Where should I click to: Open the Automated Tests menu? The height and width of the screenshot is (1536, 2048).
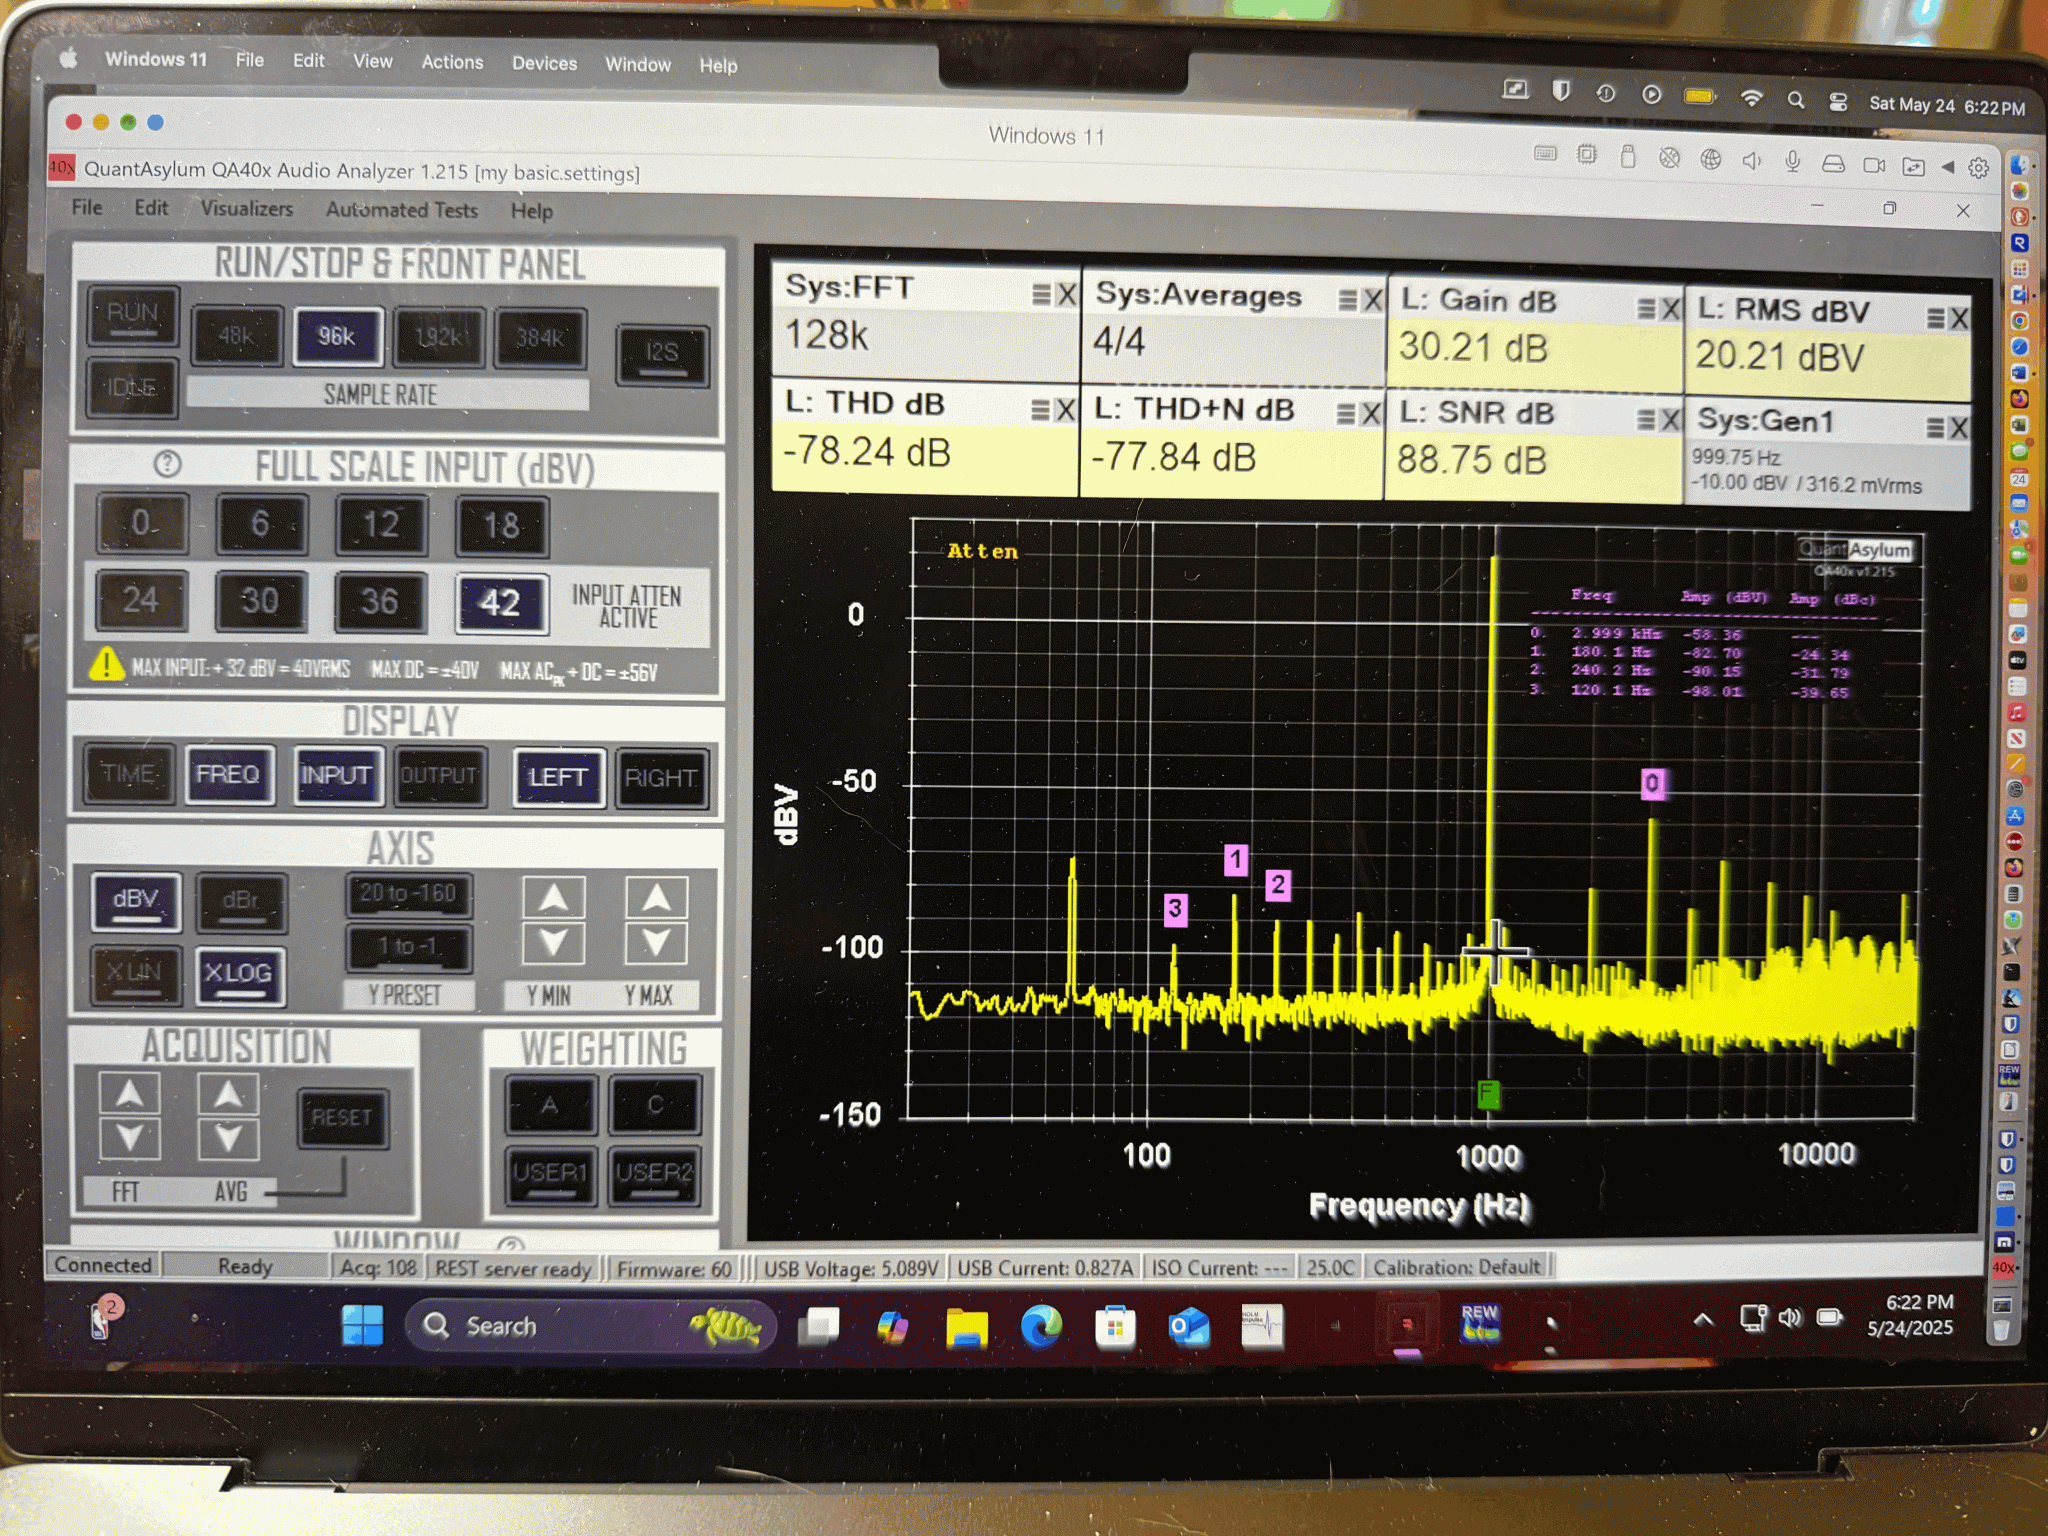coord(402,210)
